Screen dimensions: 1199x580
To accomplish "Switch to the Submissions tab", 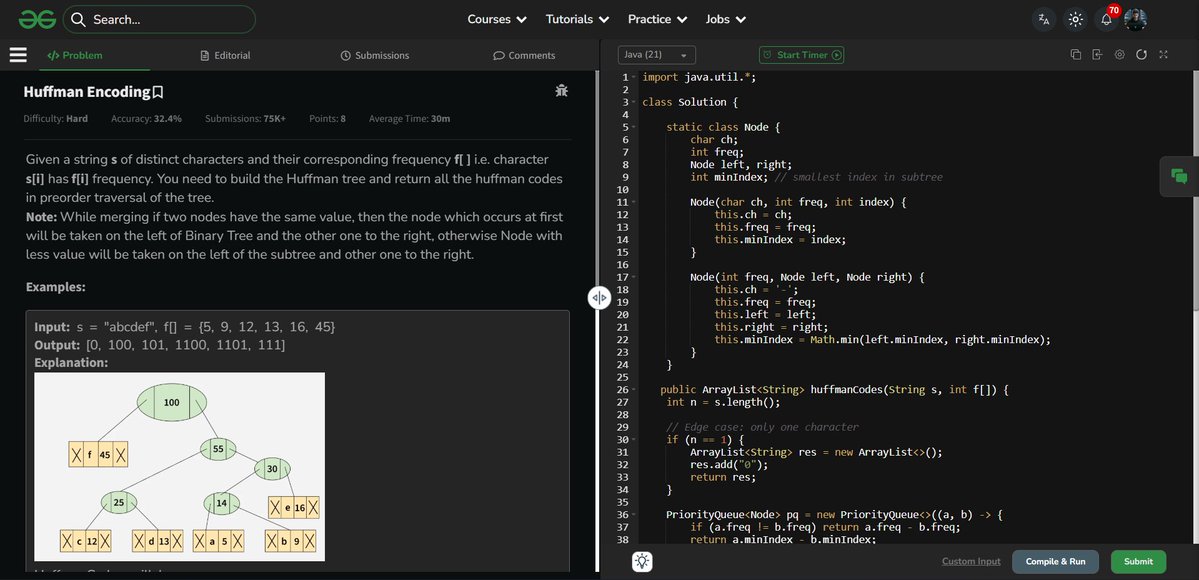I will [375, 55].
